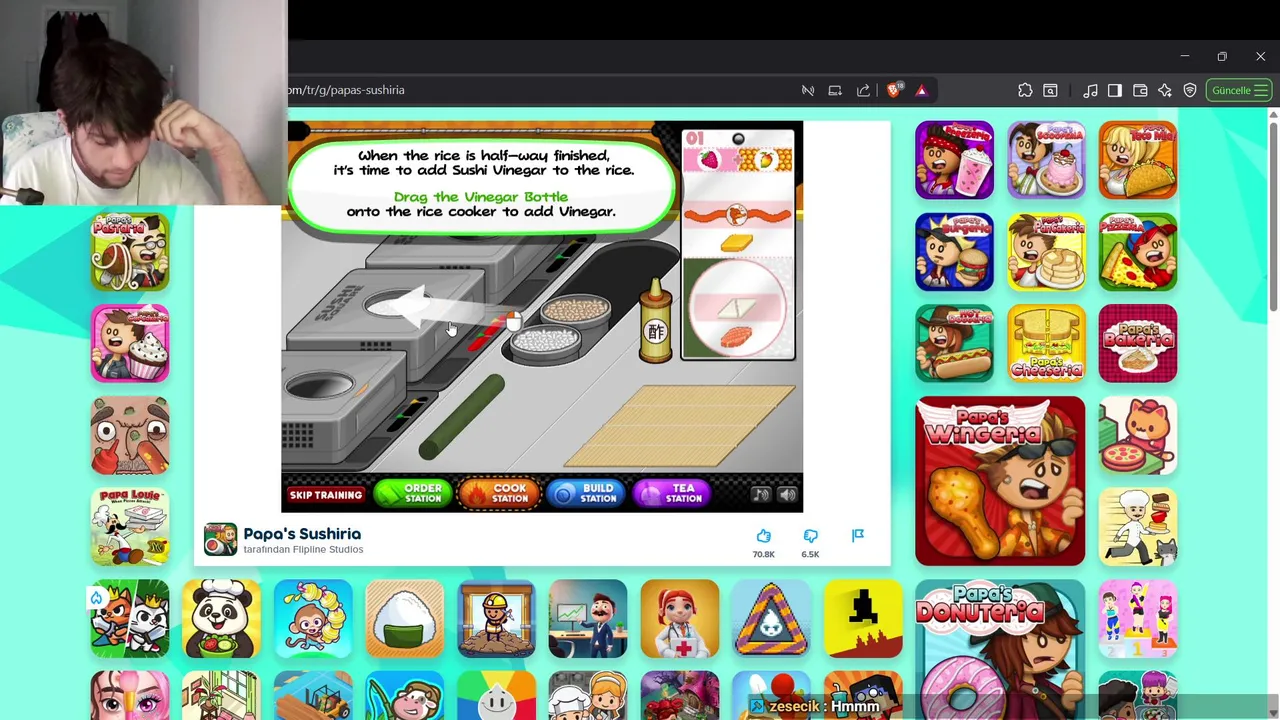
Task: Like the game with thumbs up
Action: [x=764, y=537]
